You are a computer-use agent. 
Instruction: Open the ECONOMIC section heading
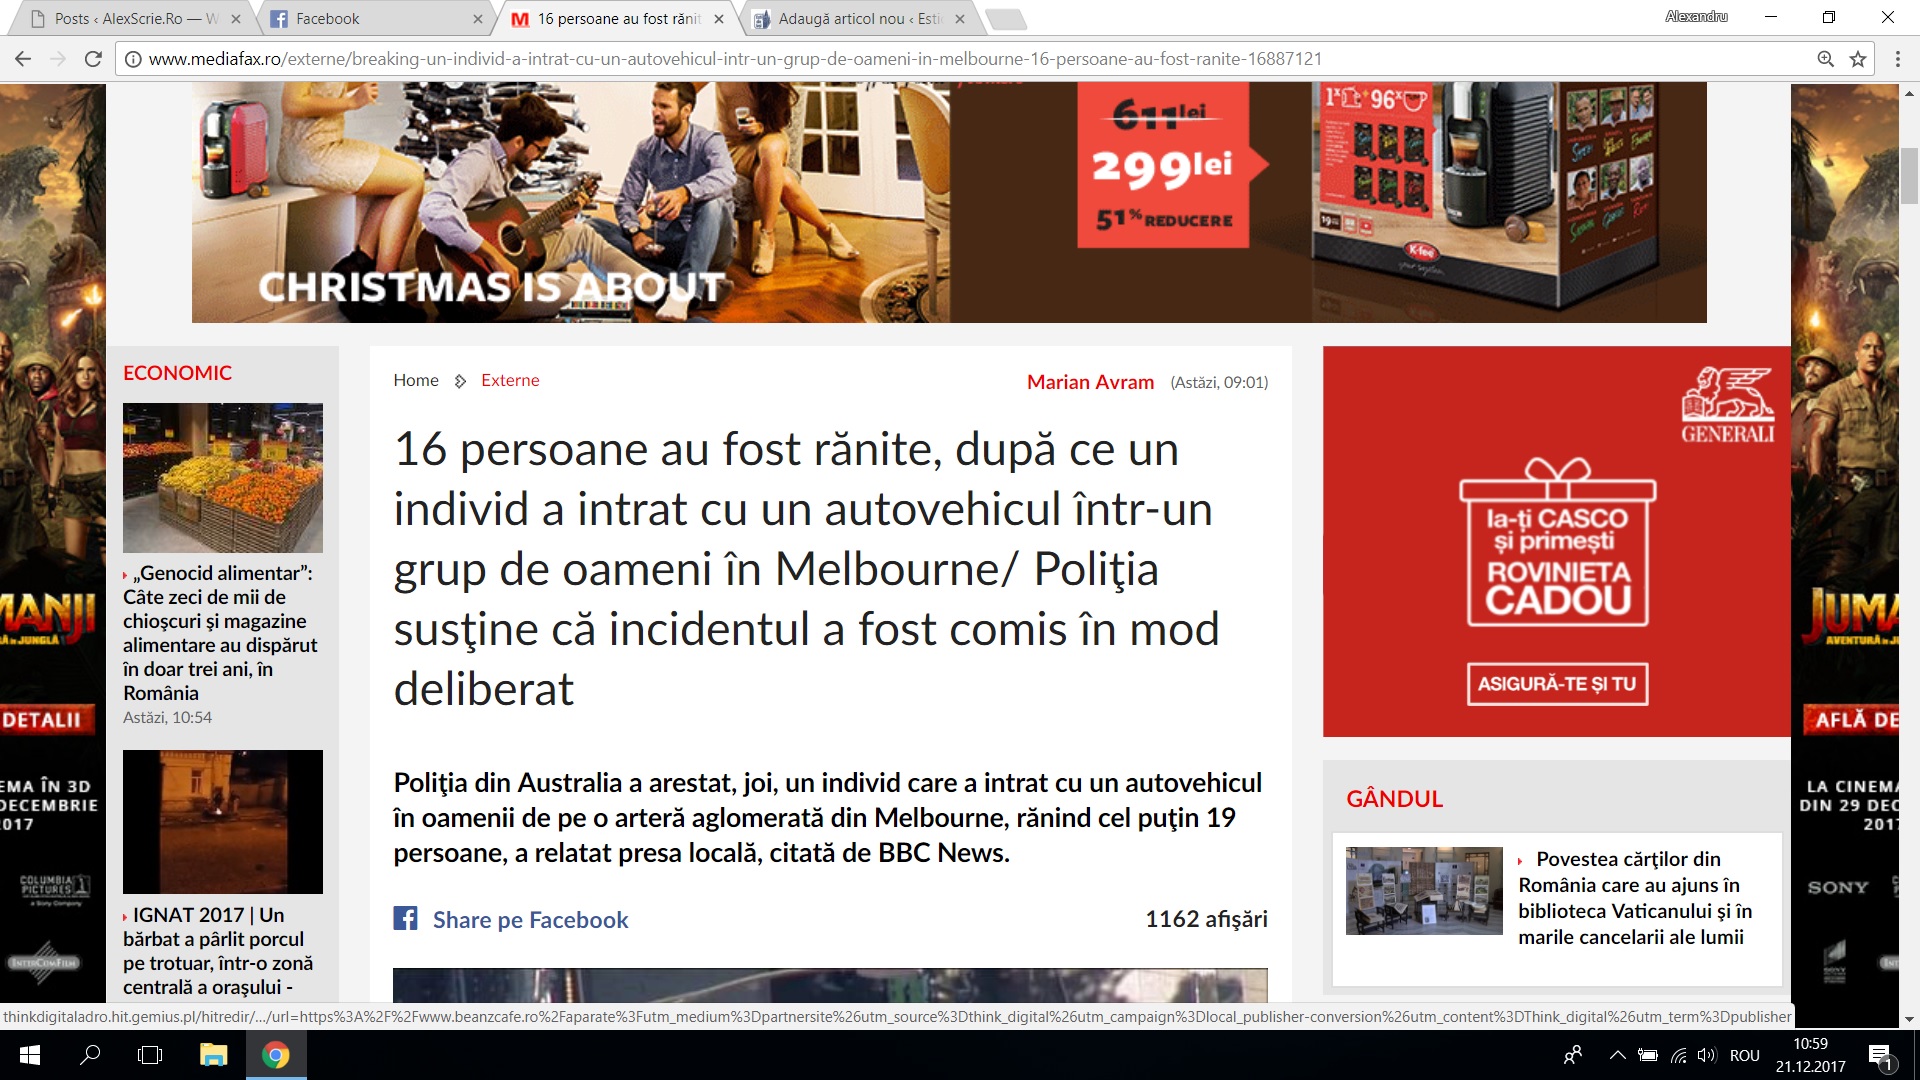177,373
